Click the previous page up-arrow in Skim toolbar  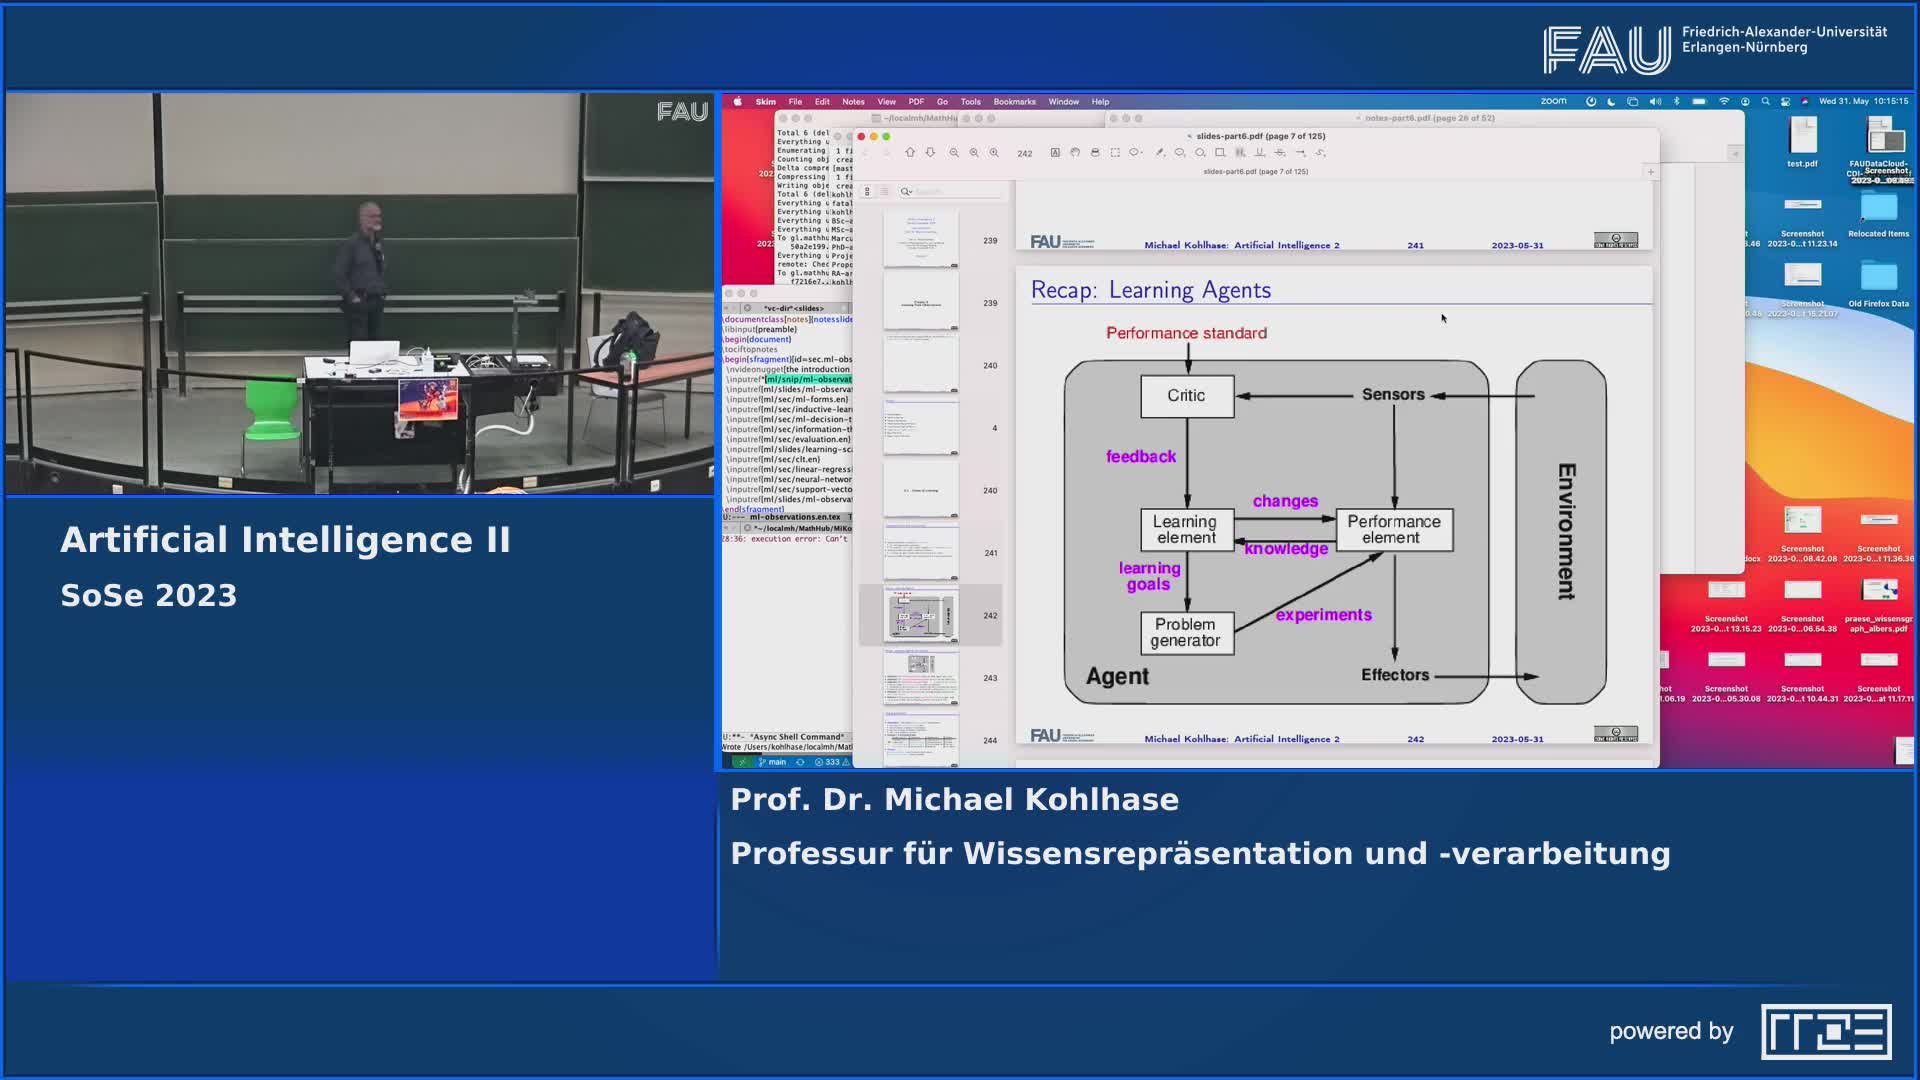click(910, 152)
